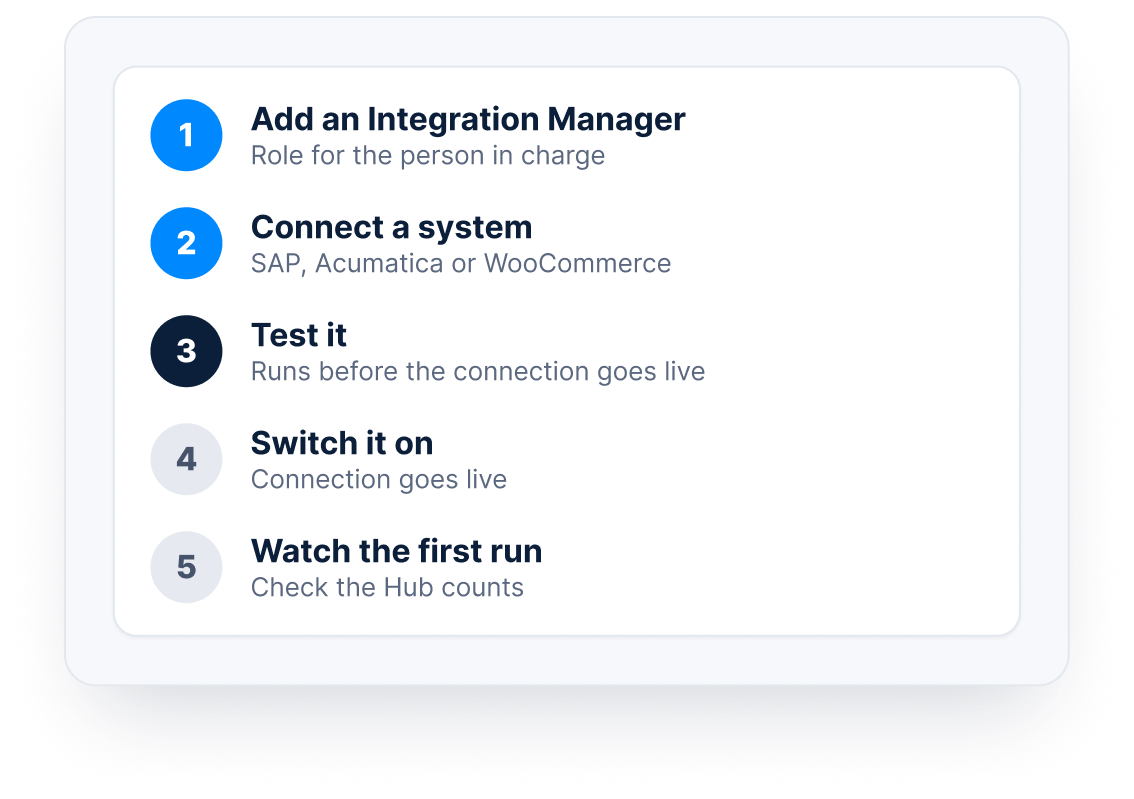Click 'SAP, Acumatica or WooCommerce' description

click(x=461, y=264)
